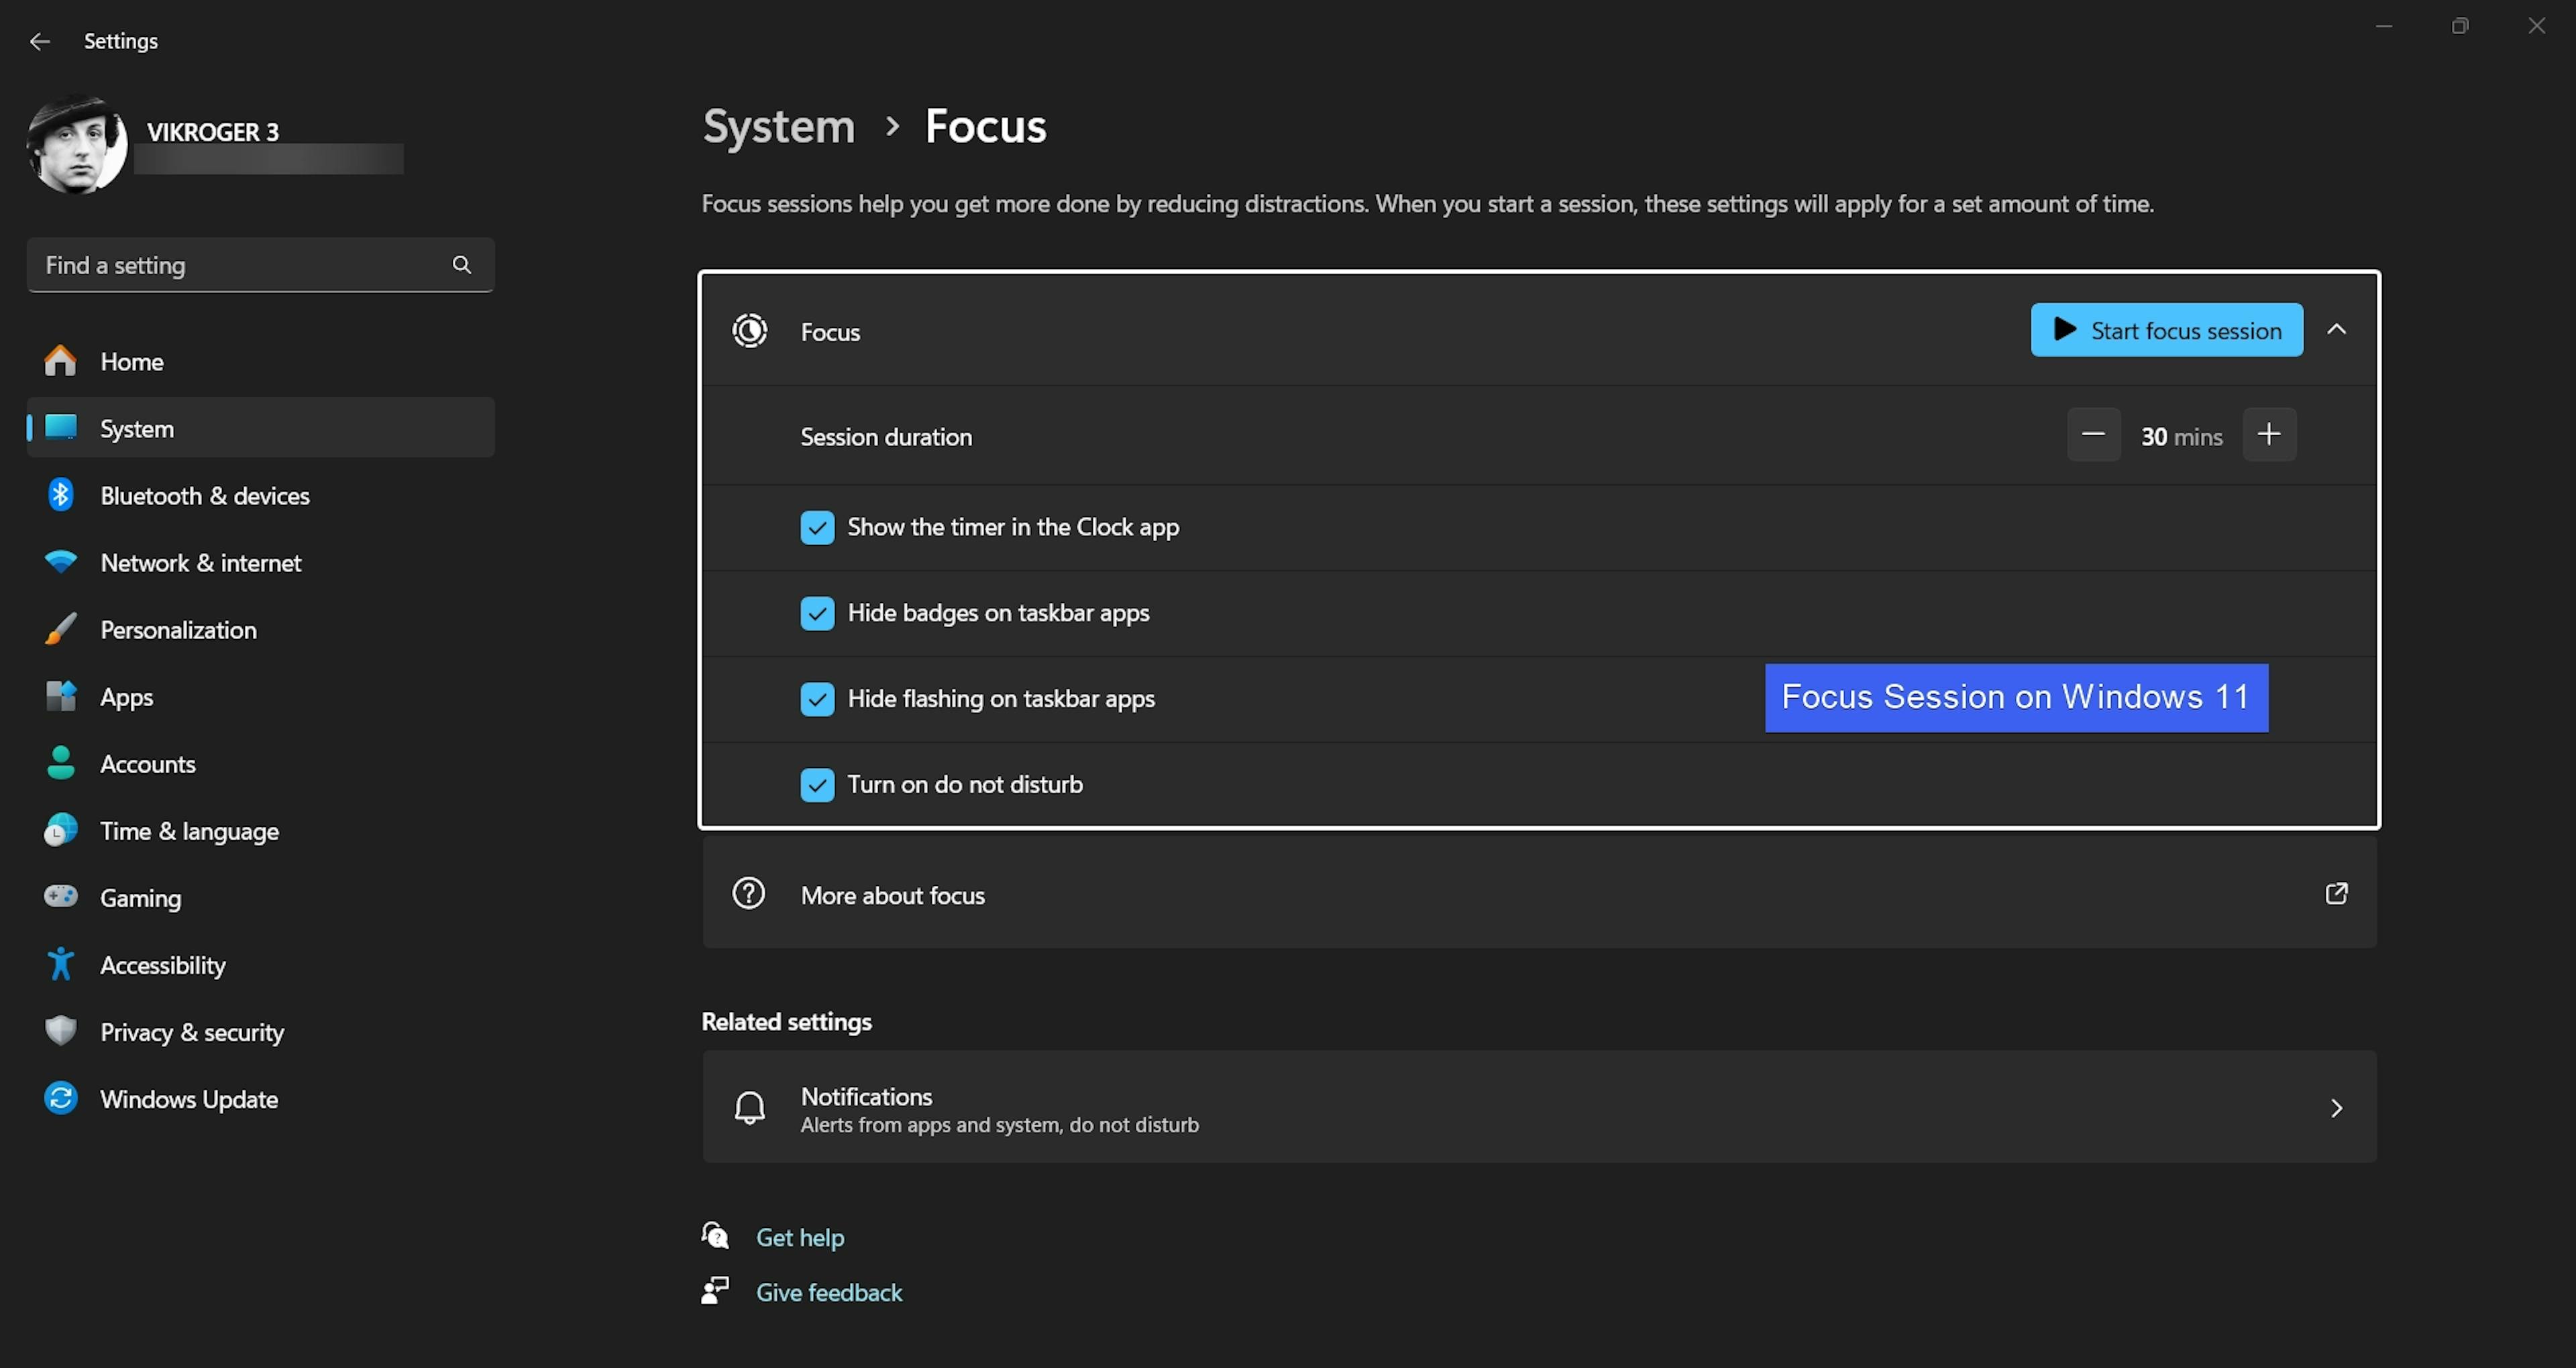
Task: Click the Windows Update sync icon
Action: (61, 1098)
